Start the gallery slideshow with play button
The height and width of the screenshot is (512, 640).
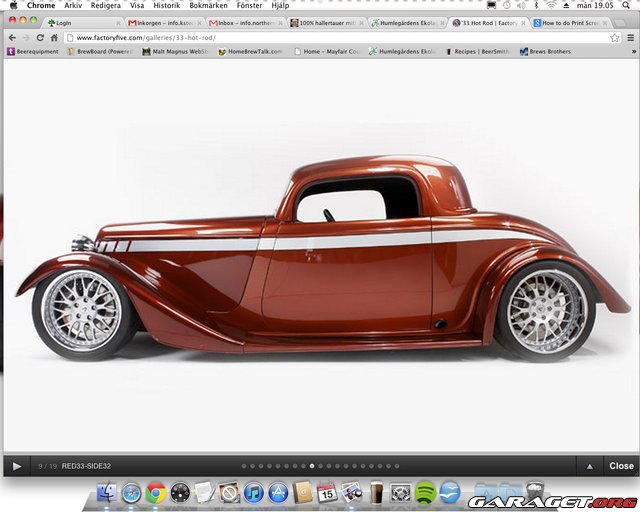click(x=17, y=466)
